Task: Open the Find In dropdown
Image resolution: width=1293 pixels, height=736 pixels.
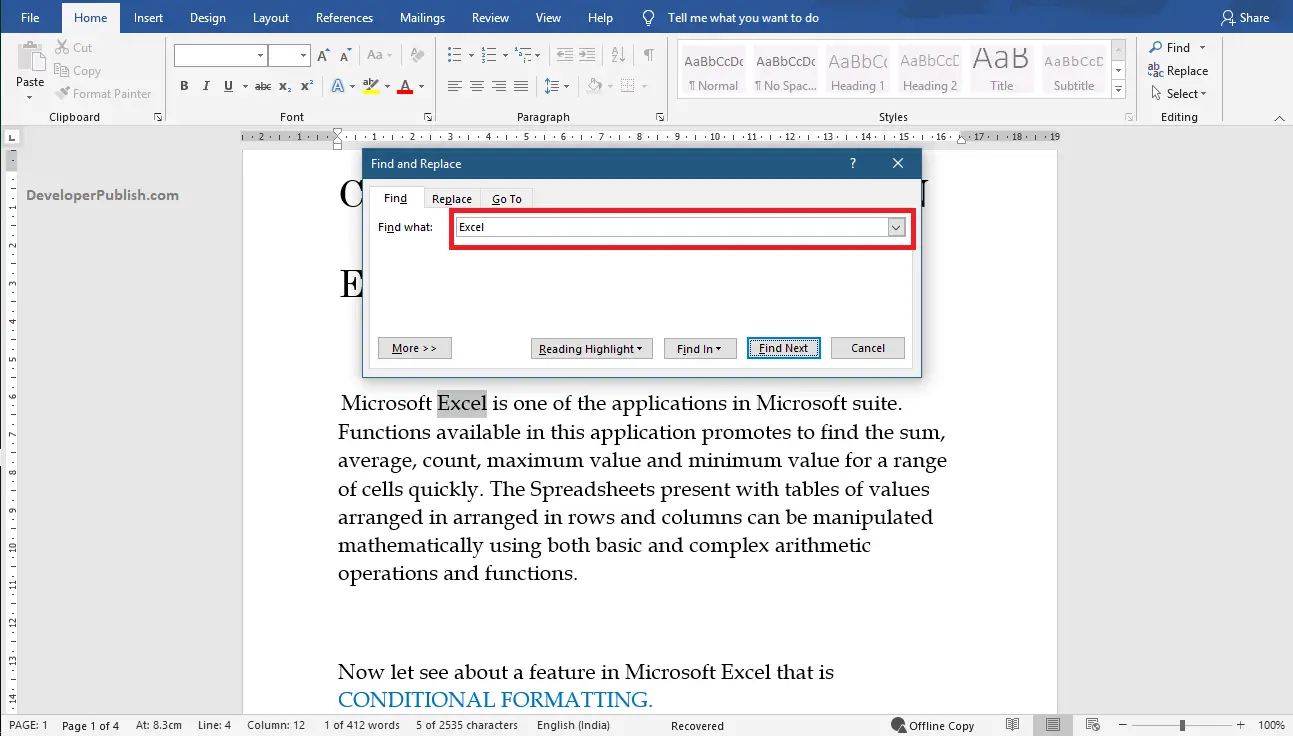Action: click(700, 348)
